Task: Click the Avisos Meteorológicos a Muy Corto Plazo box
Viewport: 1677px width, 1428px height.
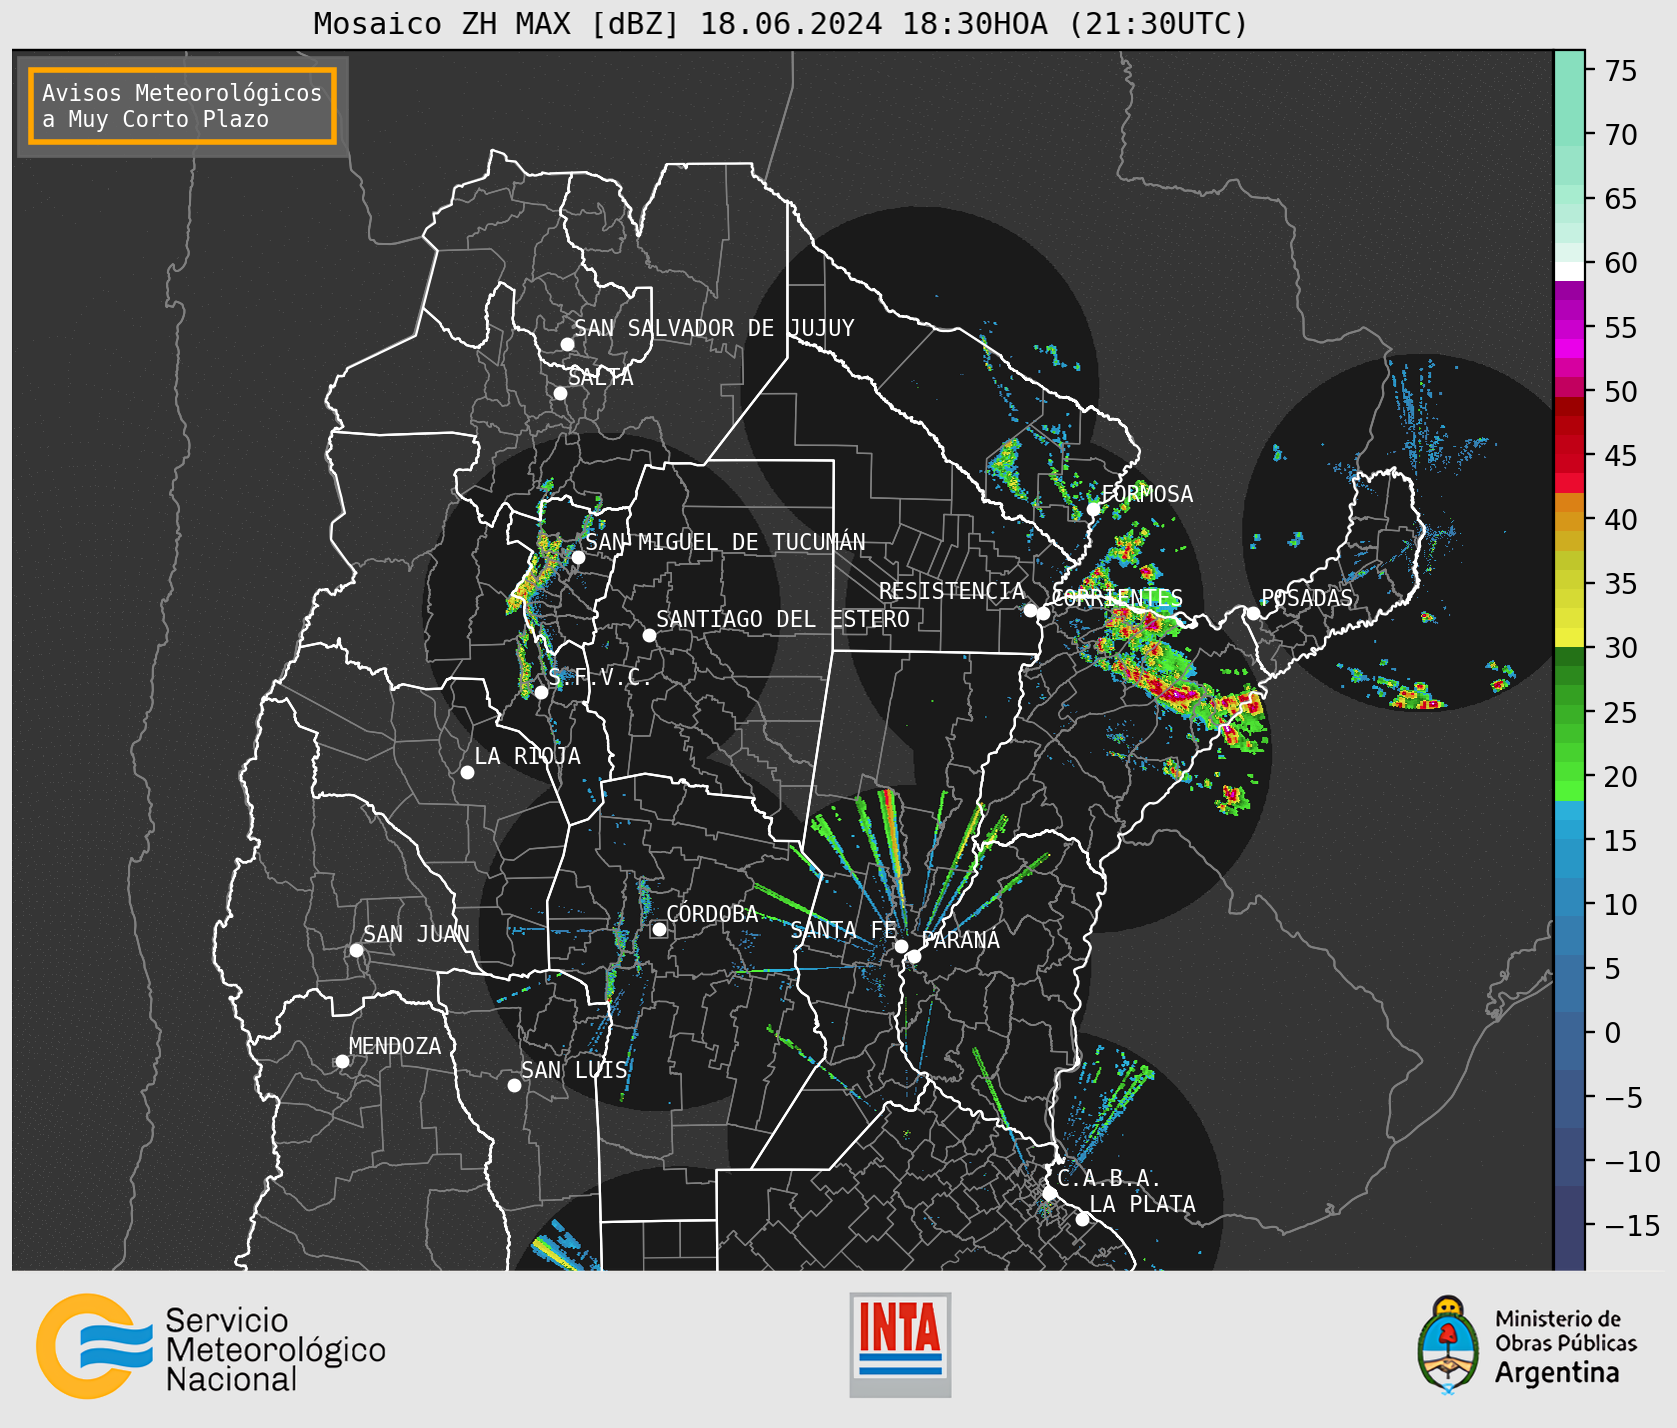Action: (182, 106)
